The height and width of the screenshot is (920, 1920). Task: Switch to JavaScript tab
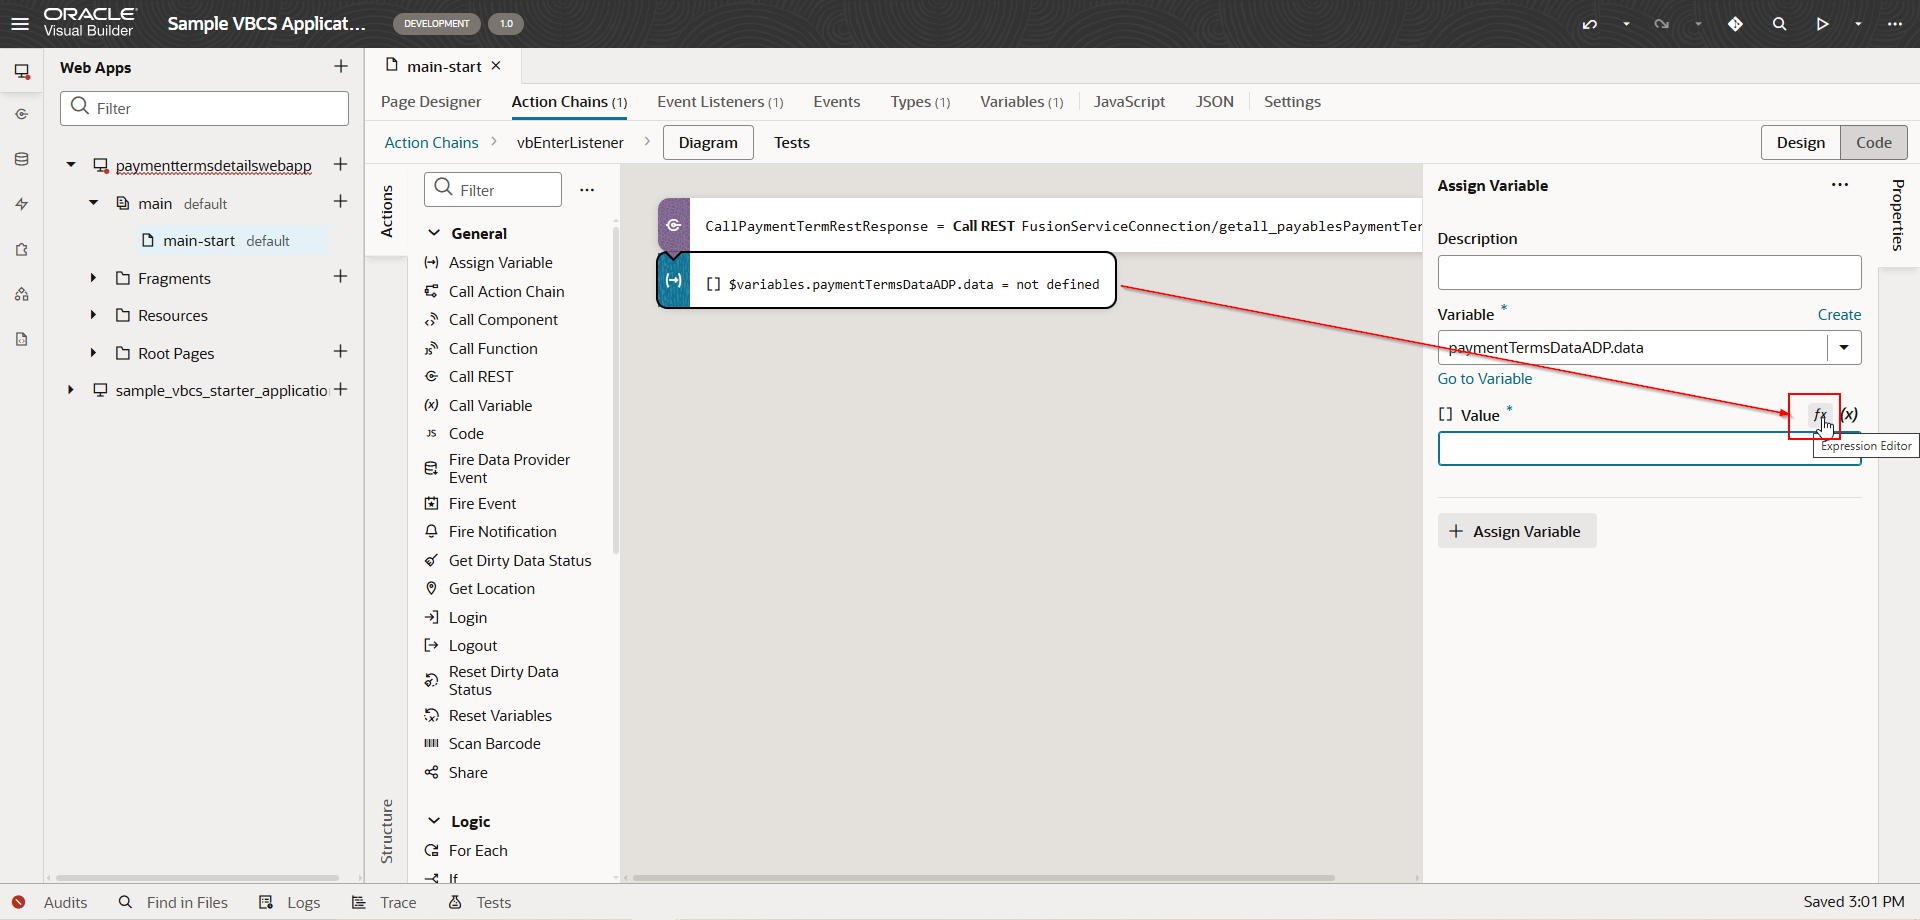tap(1129, 102)
